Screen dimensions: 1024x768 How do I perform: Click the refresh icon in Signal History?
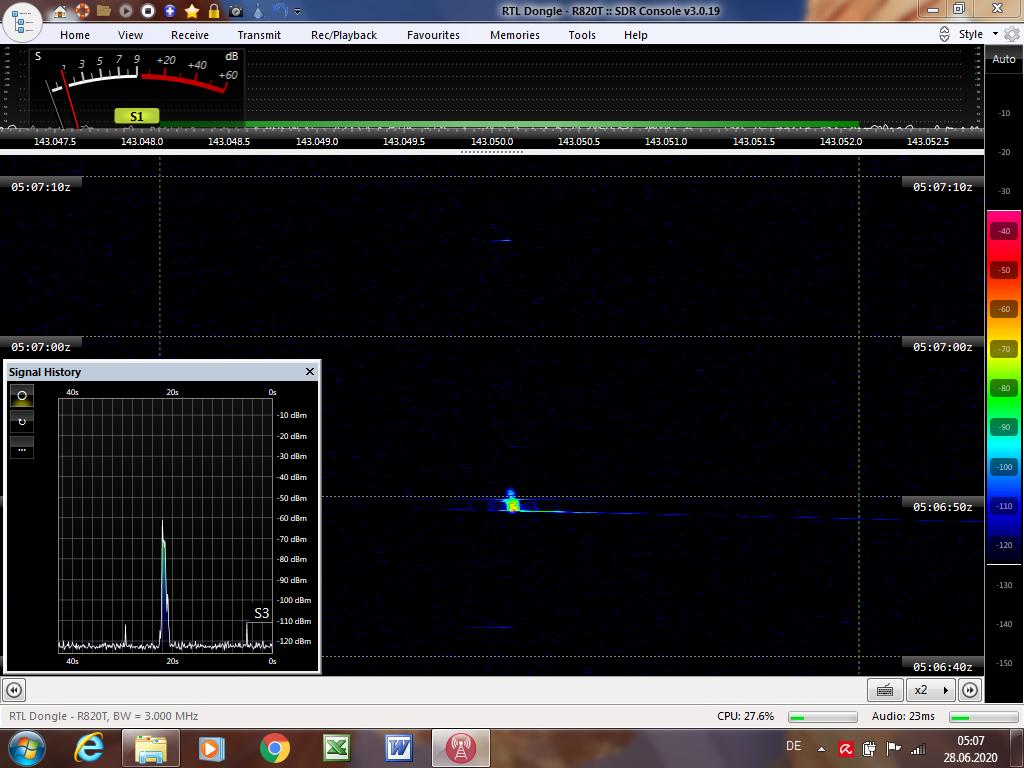22,421
